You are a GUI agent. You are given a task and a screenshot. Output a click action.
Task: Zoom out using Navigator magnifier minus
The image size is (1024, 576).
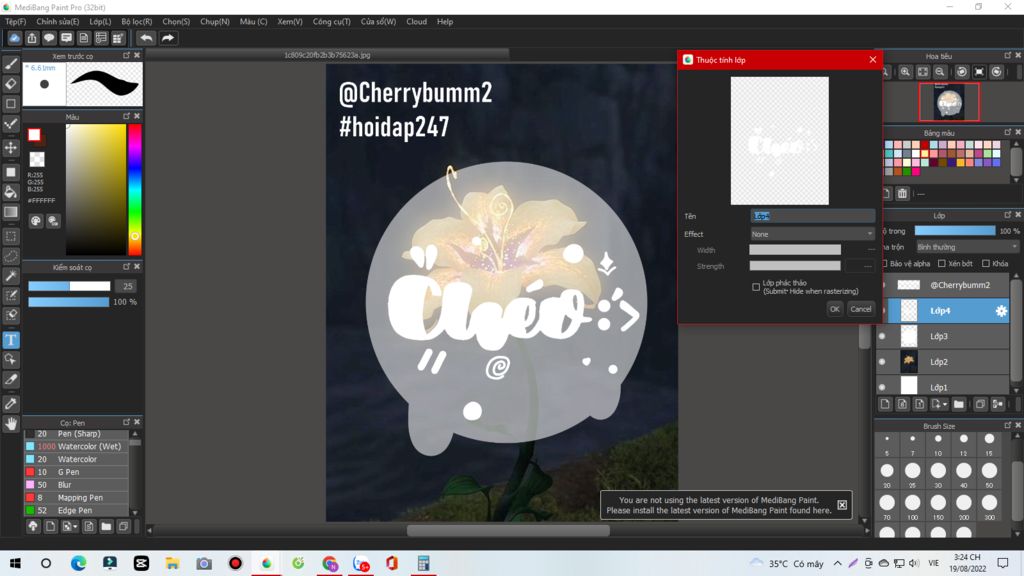click(940, 72)
